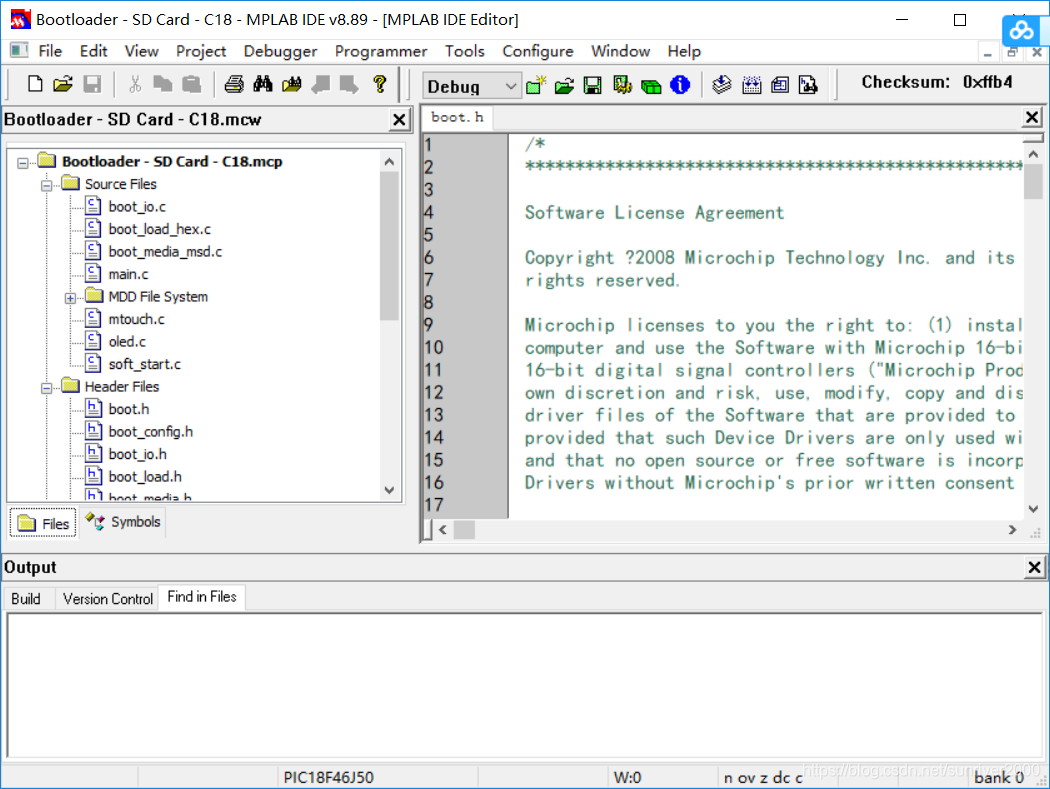Viewport: 1050px width, 789px height.
Task: Select the Find in Files output tab
Action: coord(202,597)
